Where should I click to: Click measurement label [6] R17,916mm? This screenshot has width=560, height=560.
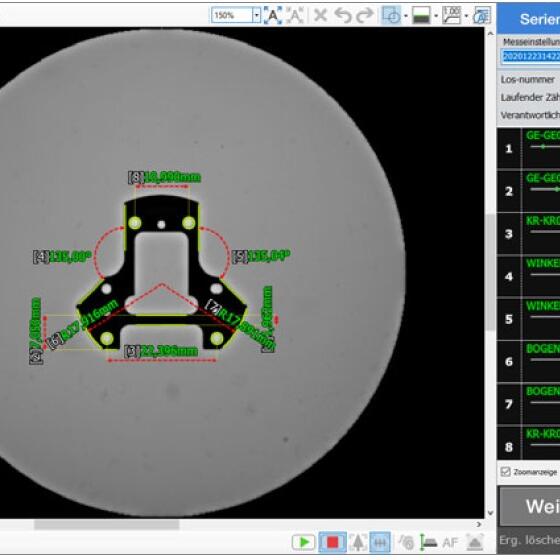tap(82, 325)
